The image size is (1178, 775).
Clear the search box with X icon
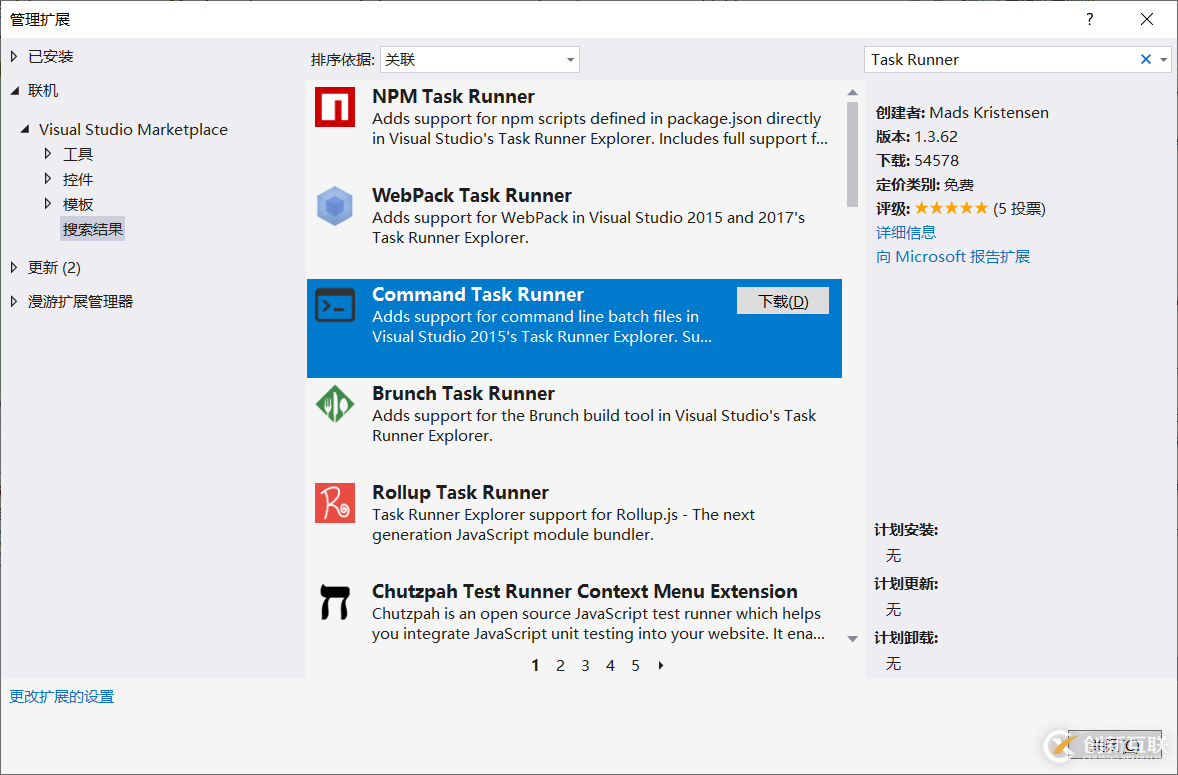point(1146,60)
